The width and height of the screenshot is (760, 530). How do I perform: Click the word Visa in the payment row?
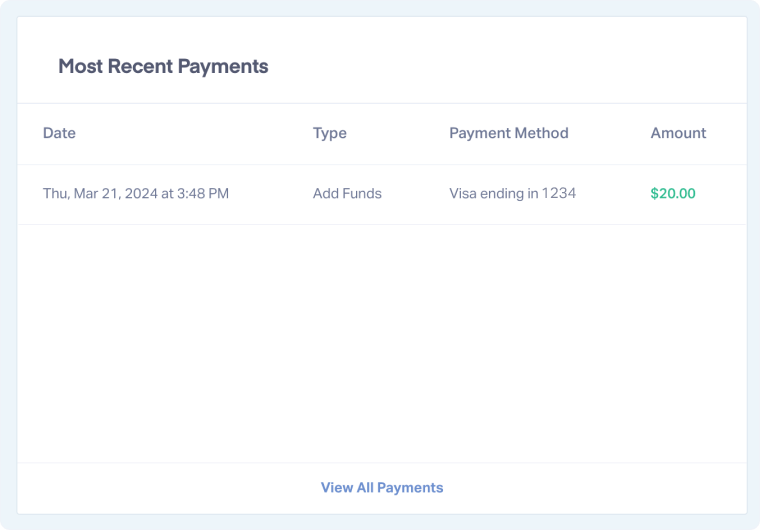tap(463, 194)
